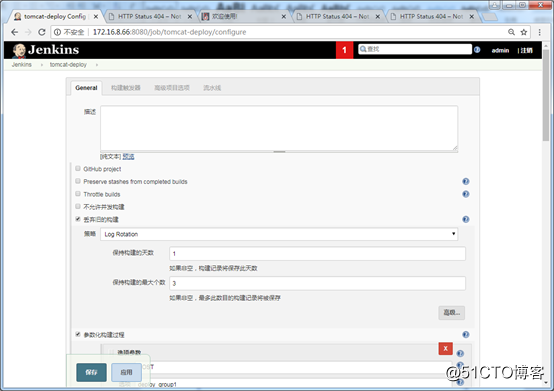Reload the page with the refresh icon
The image size is (554, 391).
42,32
